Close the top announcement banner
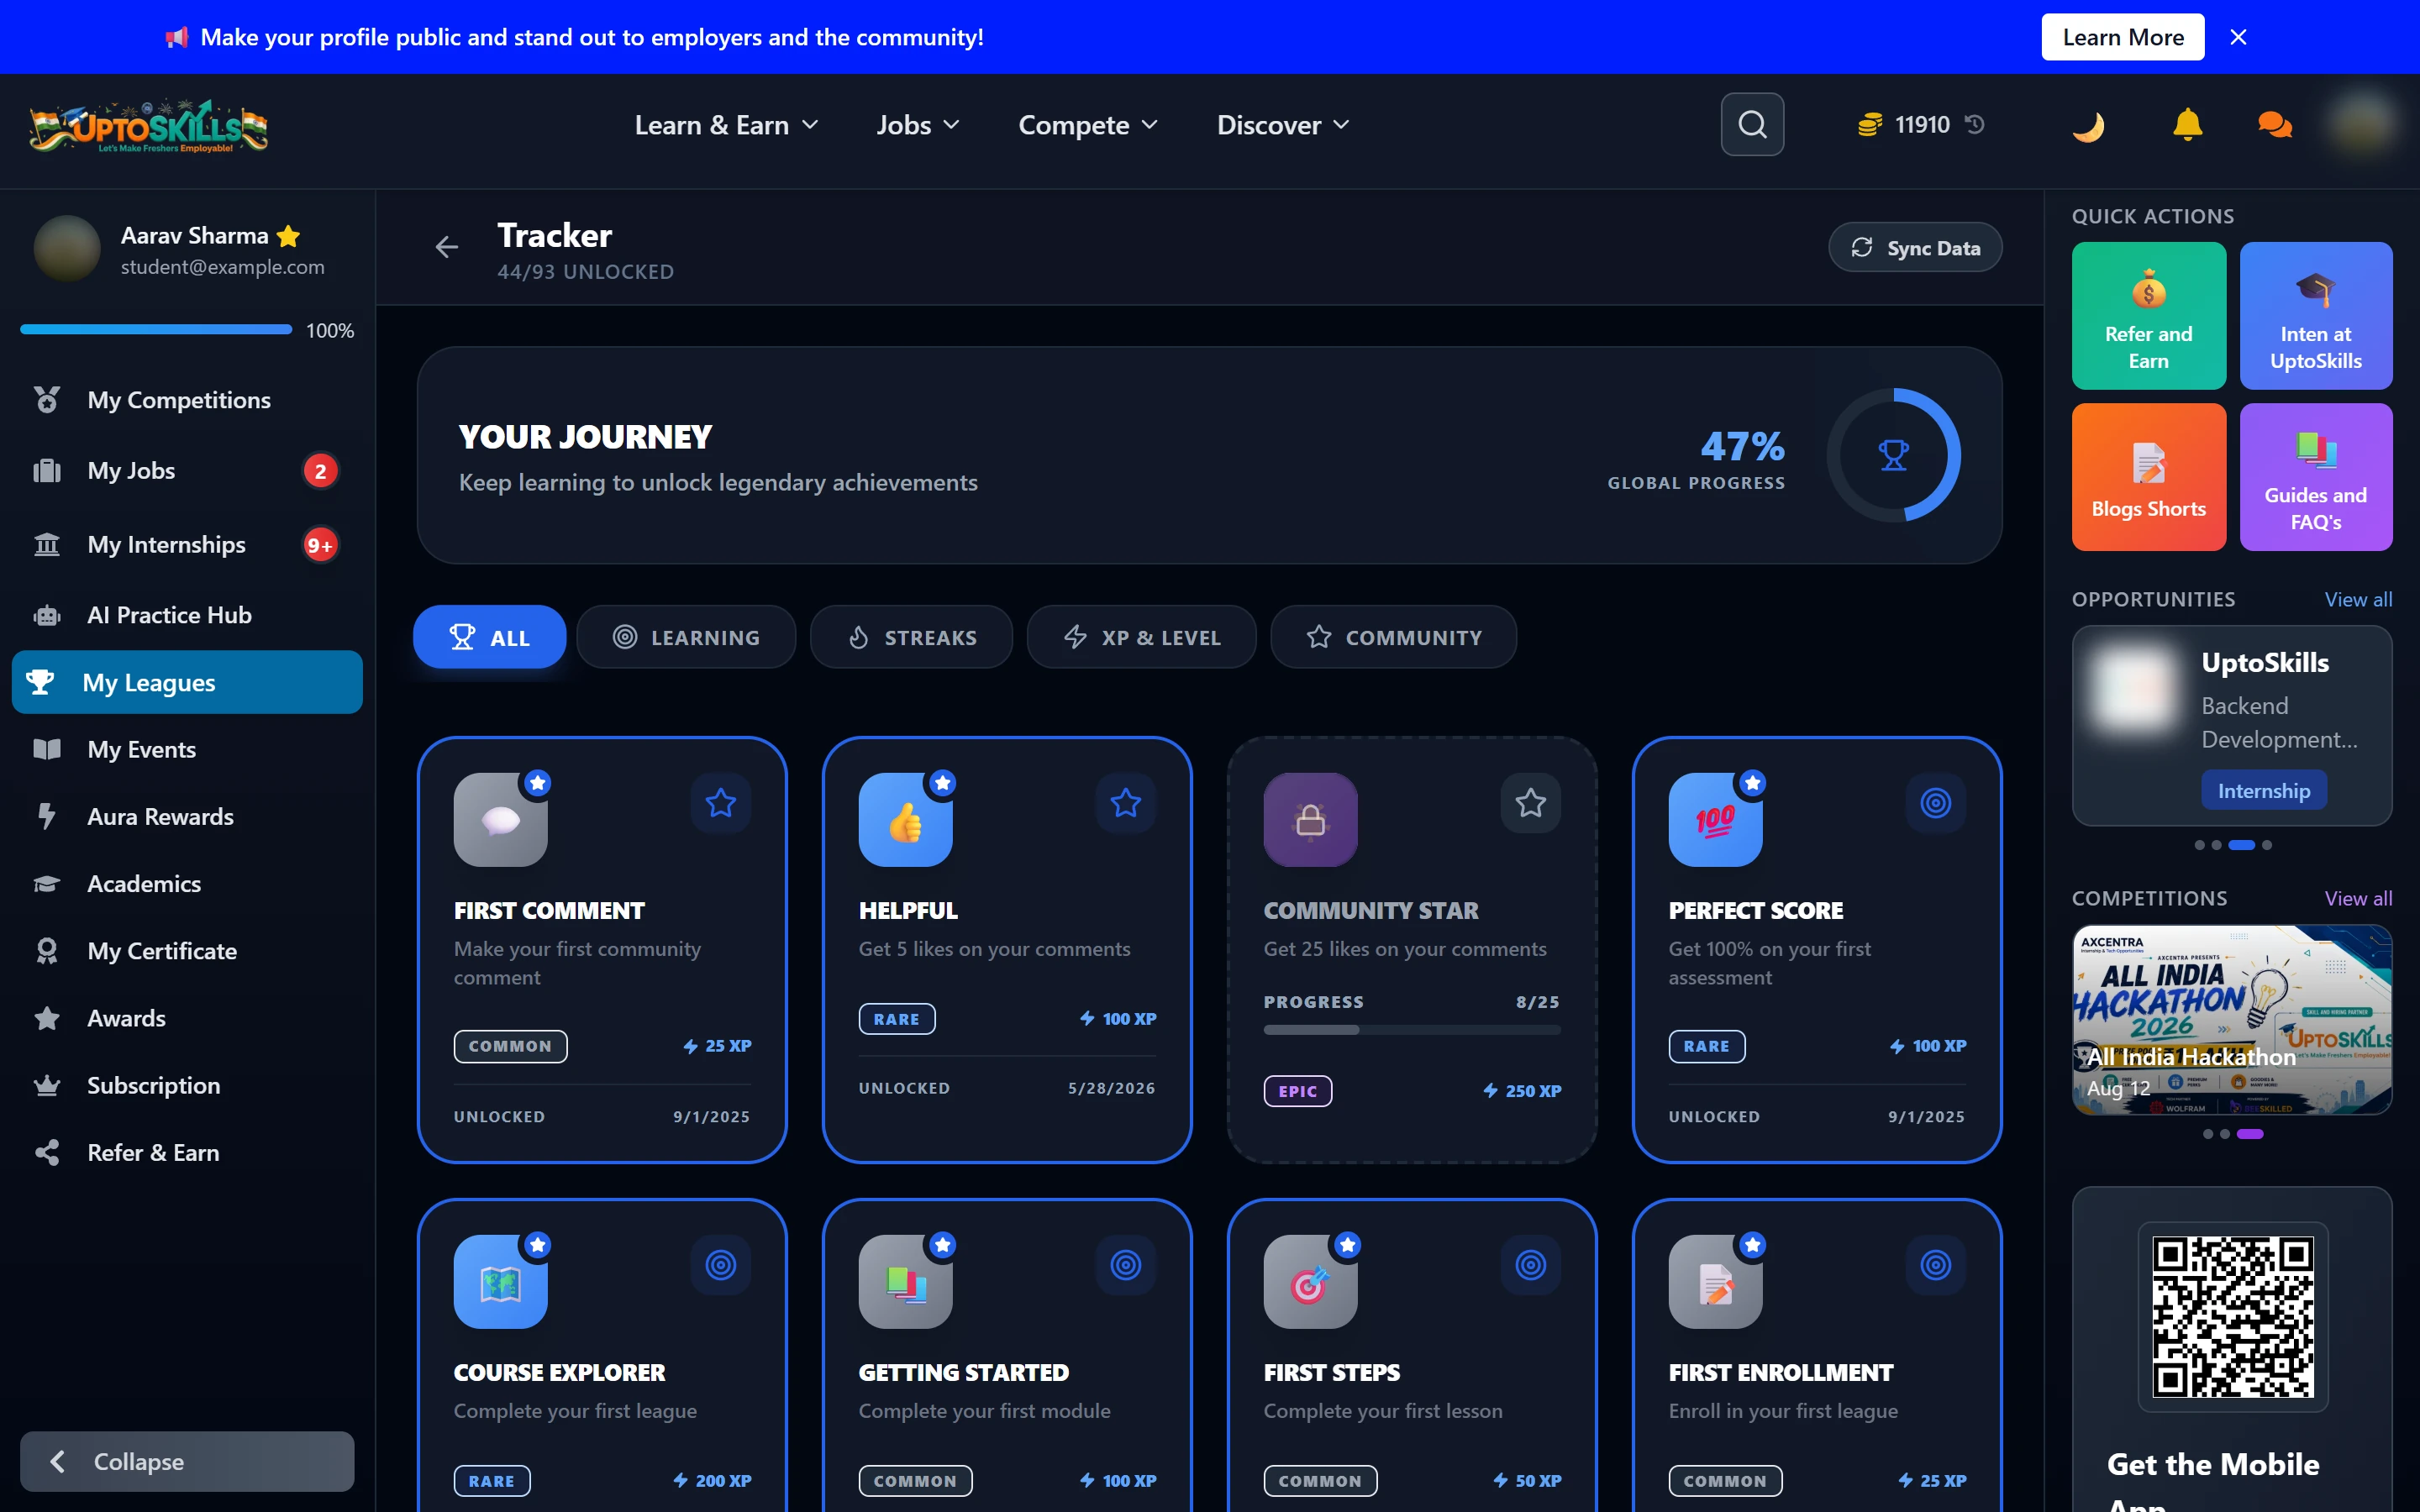The height and width of the screenshot is (1512, 2420). click(2238, 37)
